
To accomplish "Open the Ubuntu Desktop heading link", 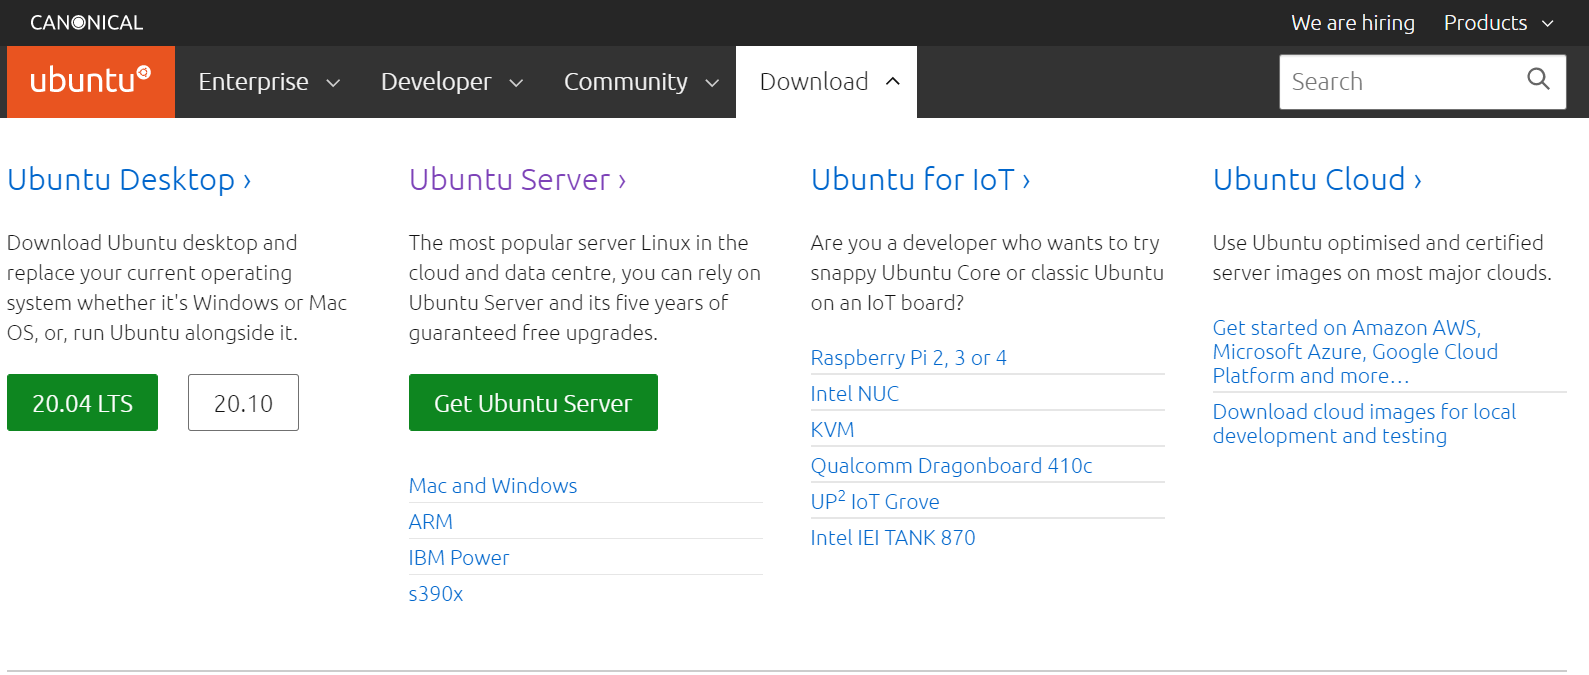I will point(129,180).
